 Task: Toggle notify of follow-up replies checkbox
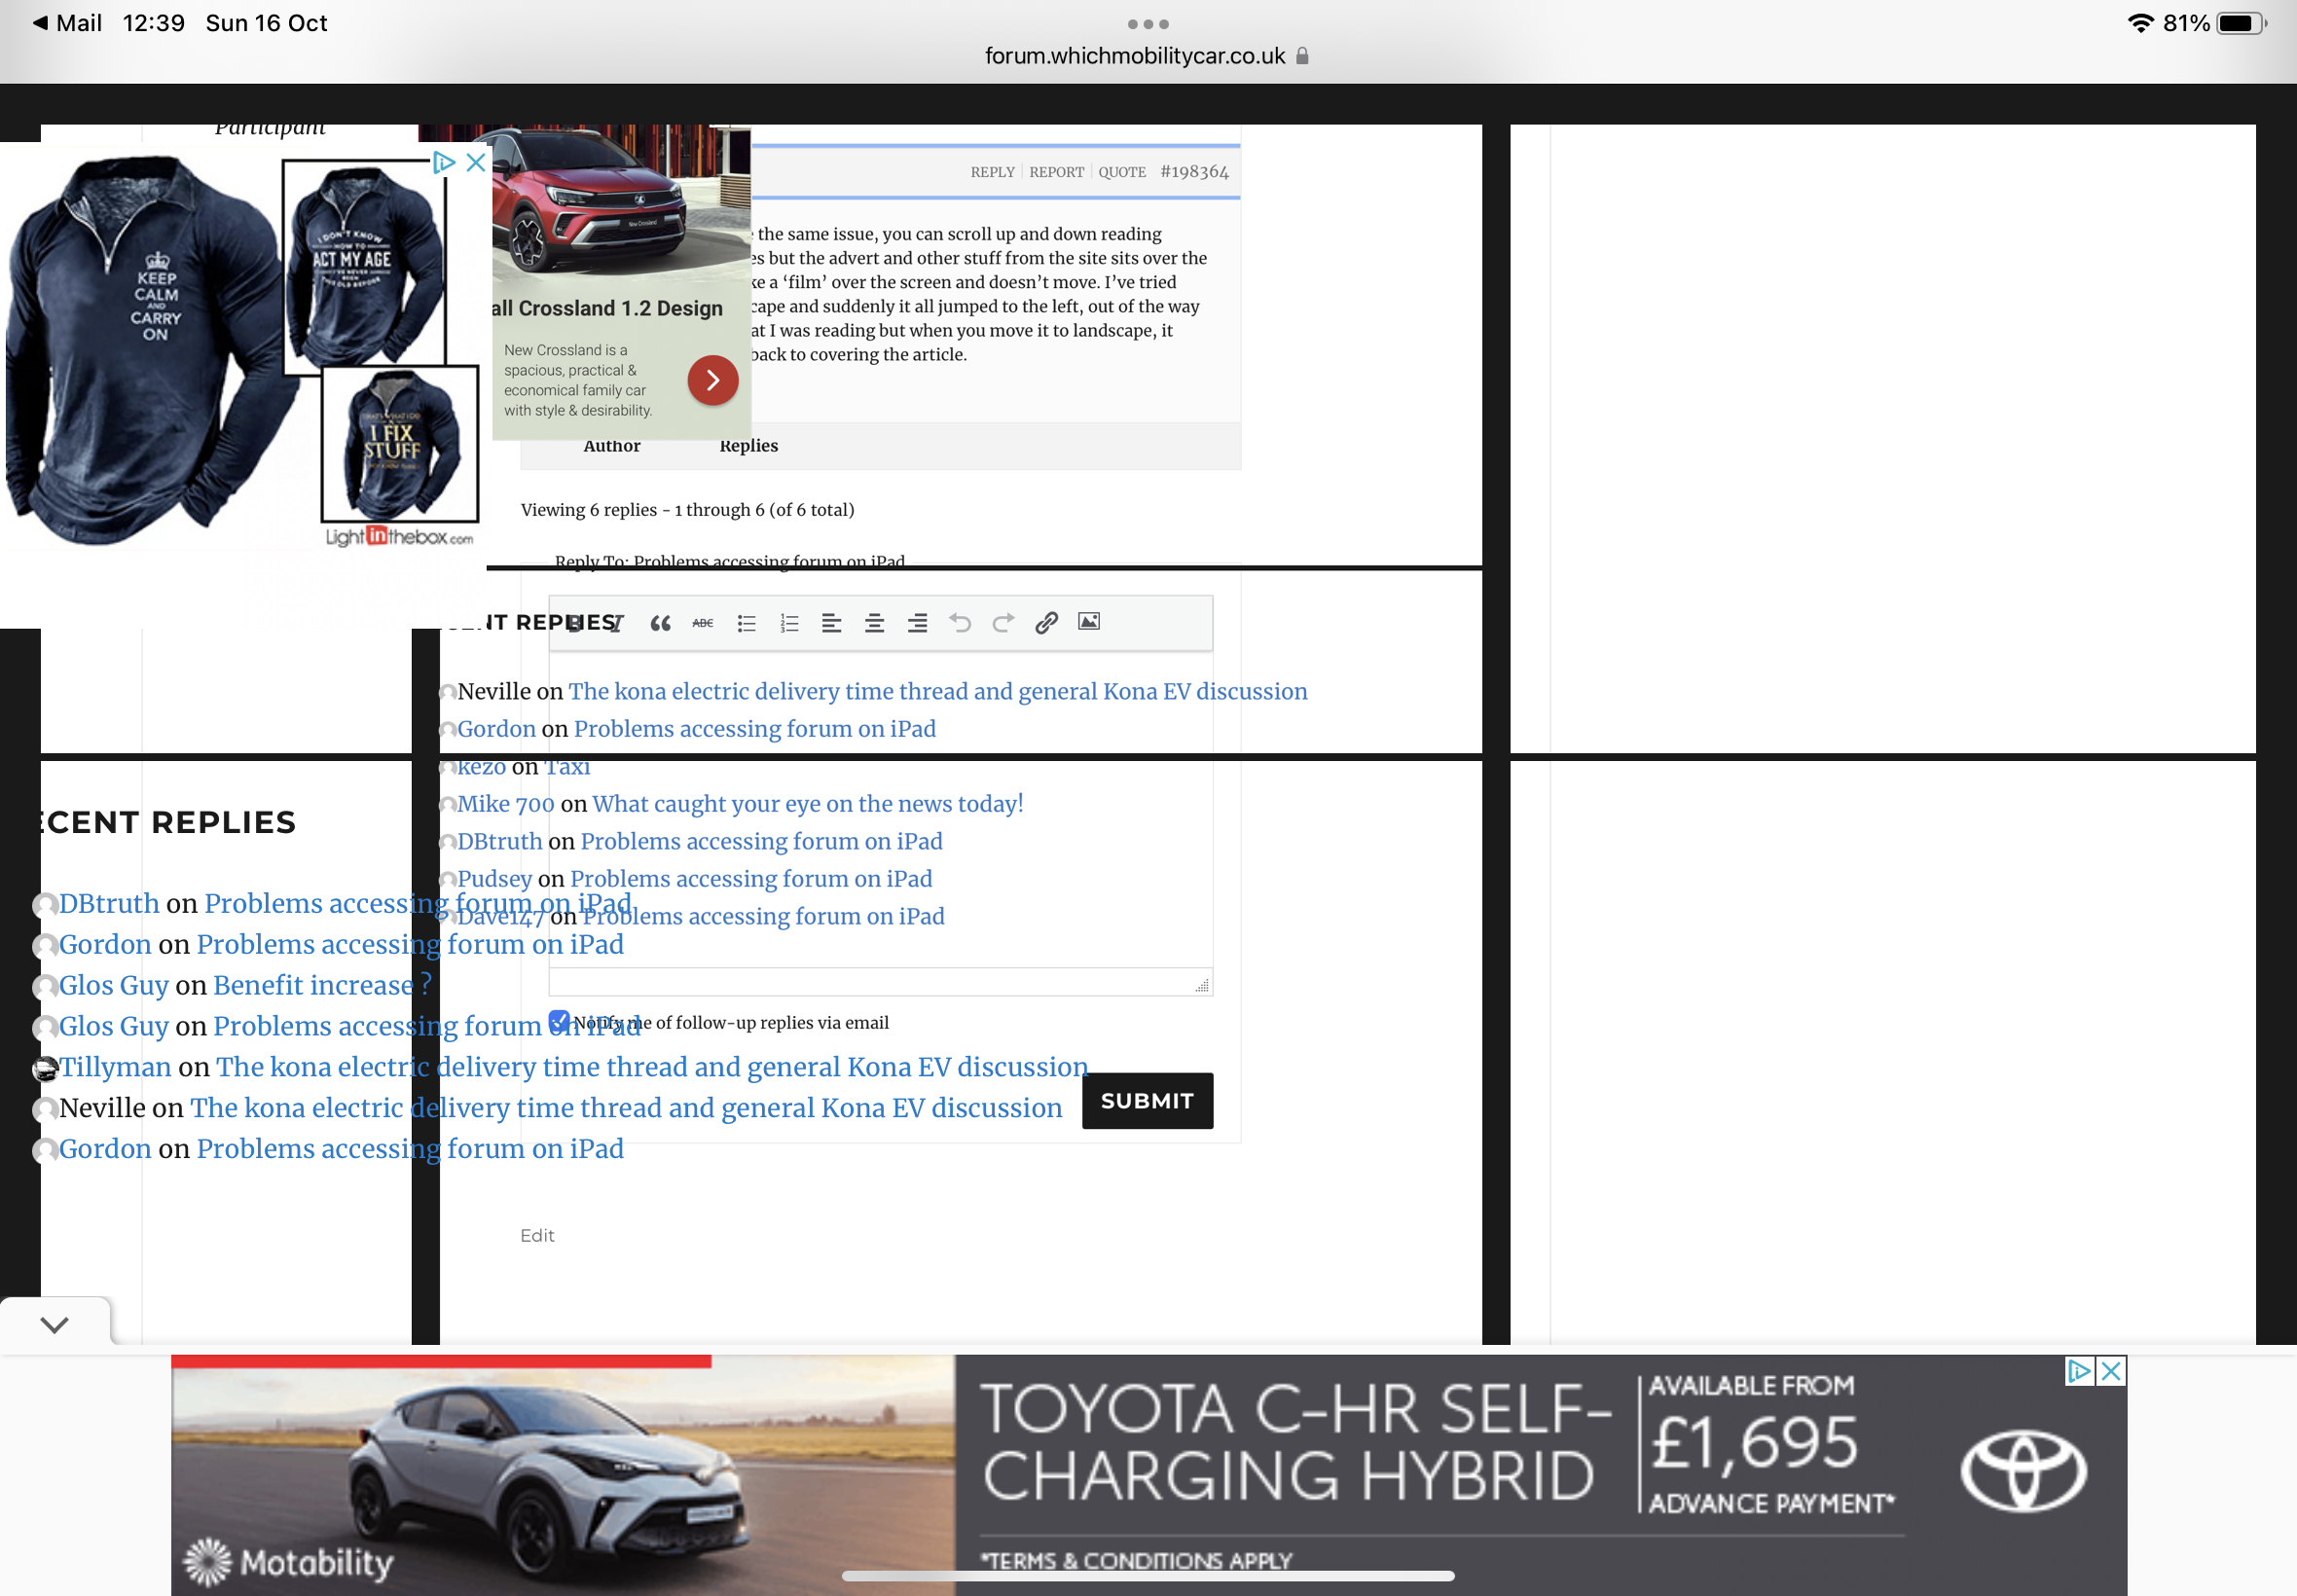click(x=559, y=1021)
